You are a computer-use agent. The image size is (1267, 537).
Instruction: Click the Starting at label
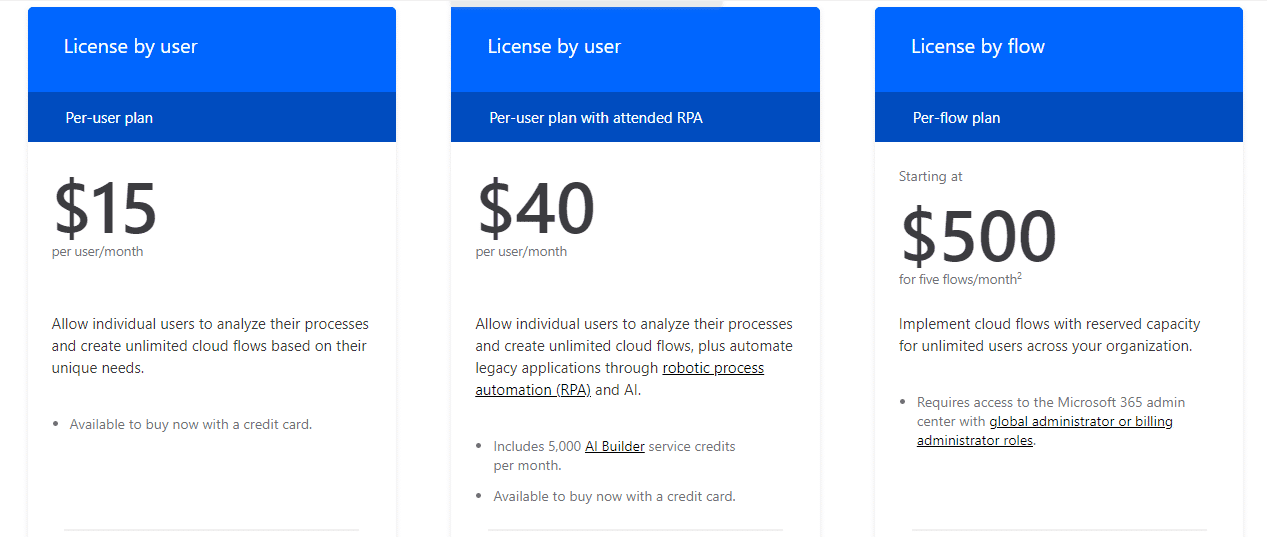pyautogui.click(x=930, y=176)
